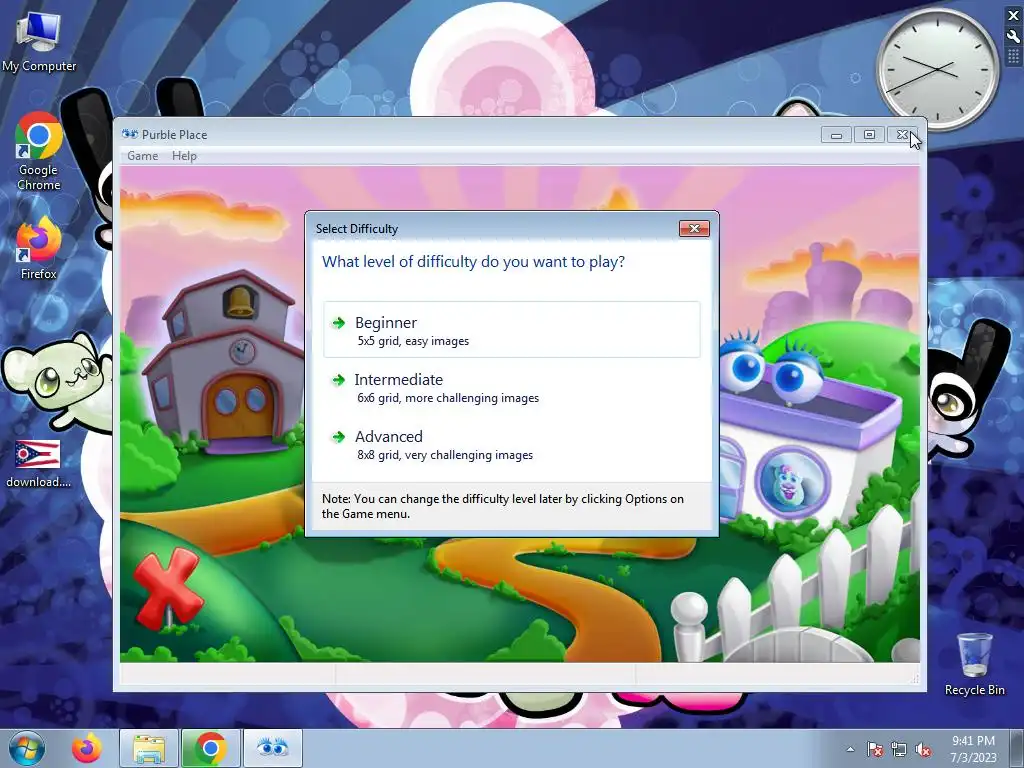The height and width of the screenshot is (768, 1024).
Task: Close the Purble Place window
Action: pos(902,135)
